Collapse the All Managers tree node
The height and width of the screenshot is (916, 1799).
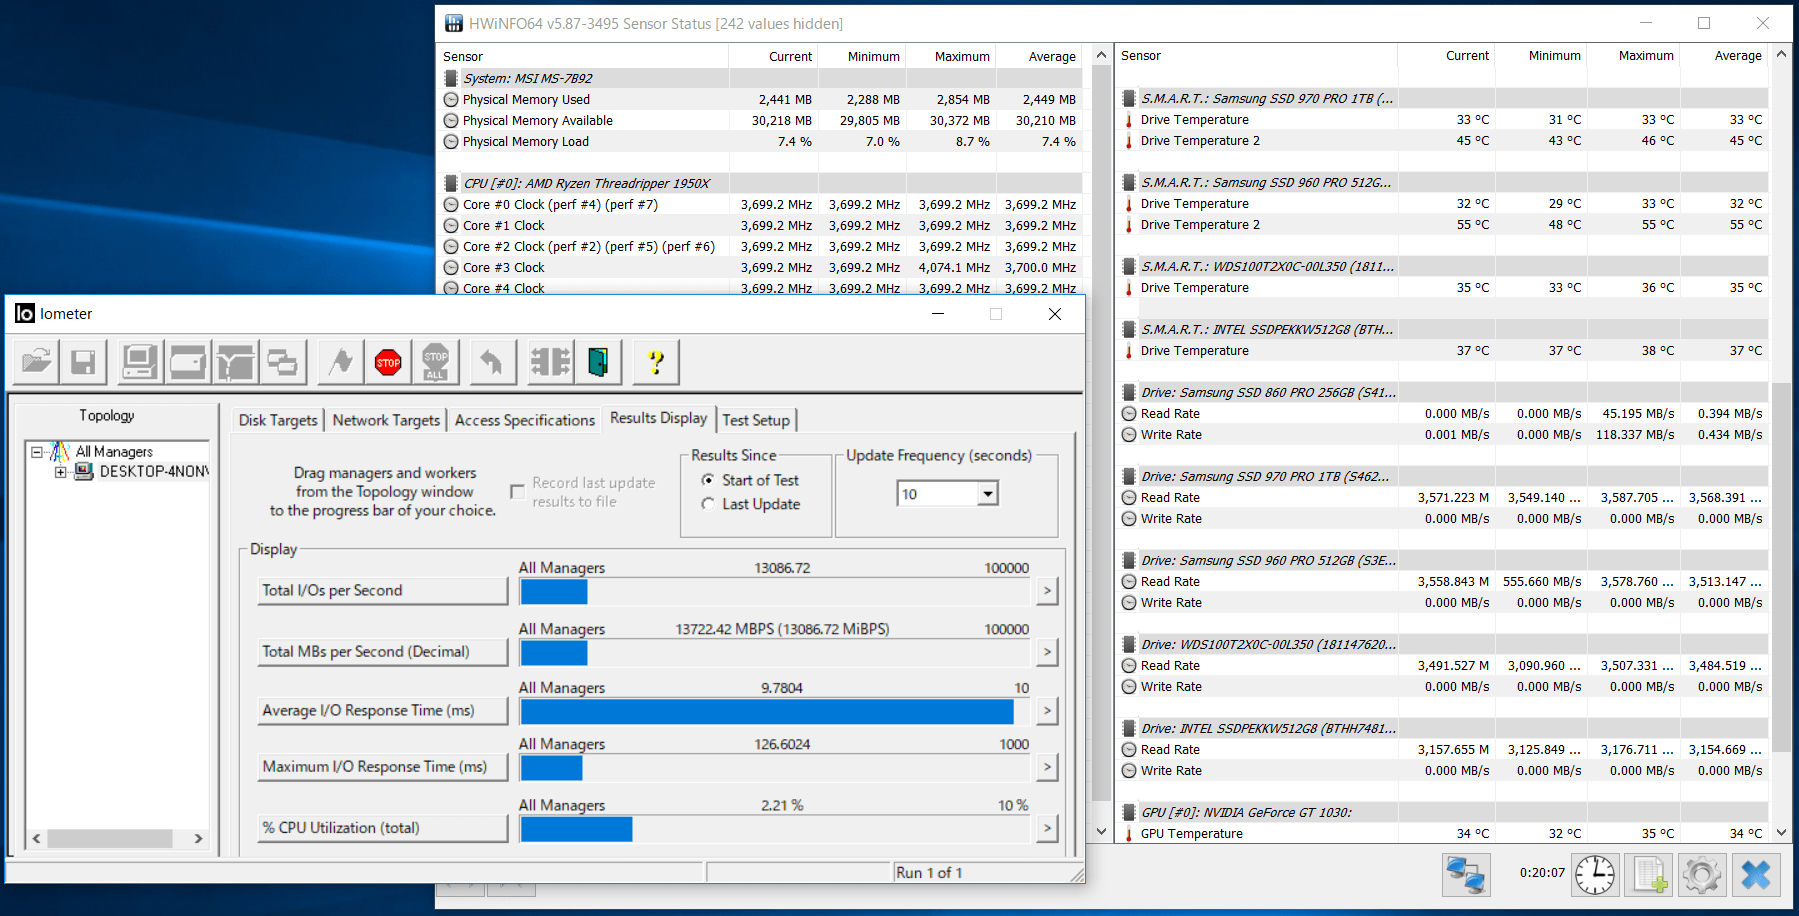pyautogui.click(x=37, y=452)
